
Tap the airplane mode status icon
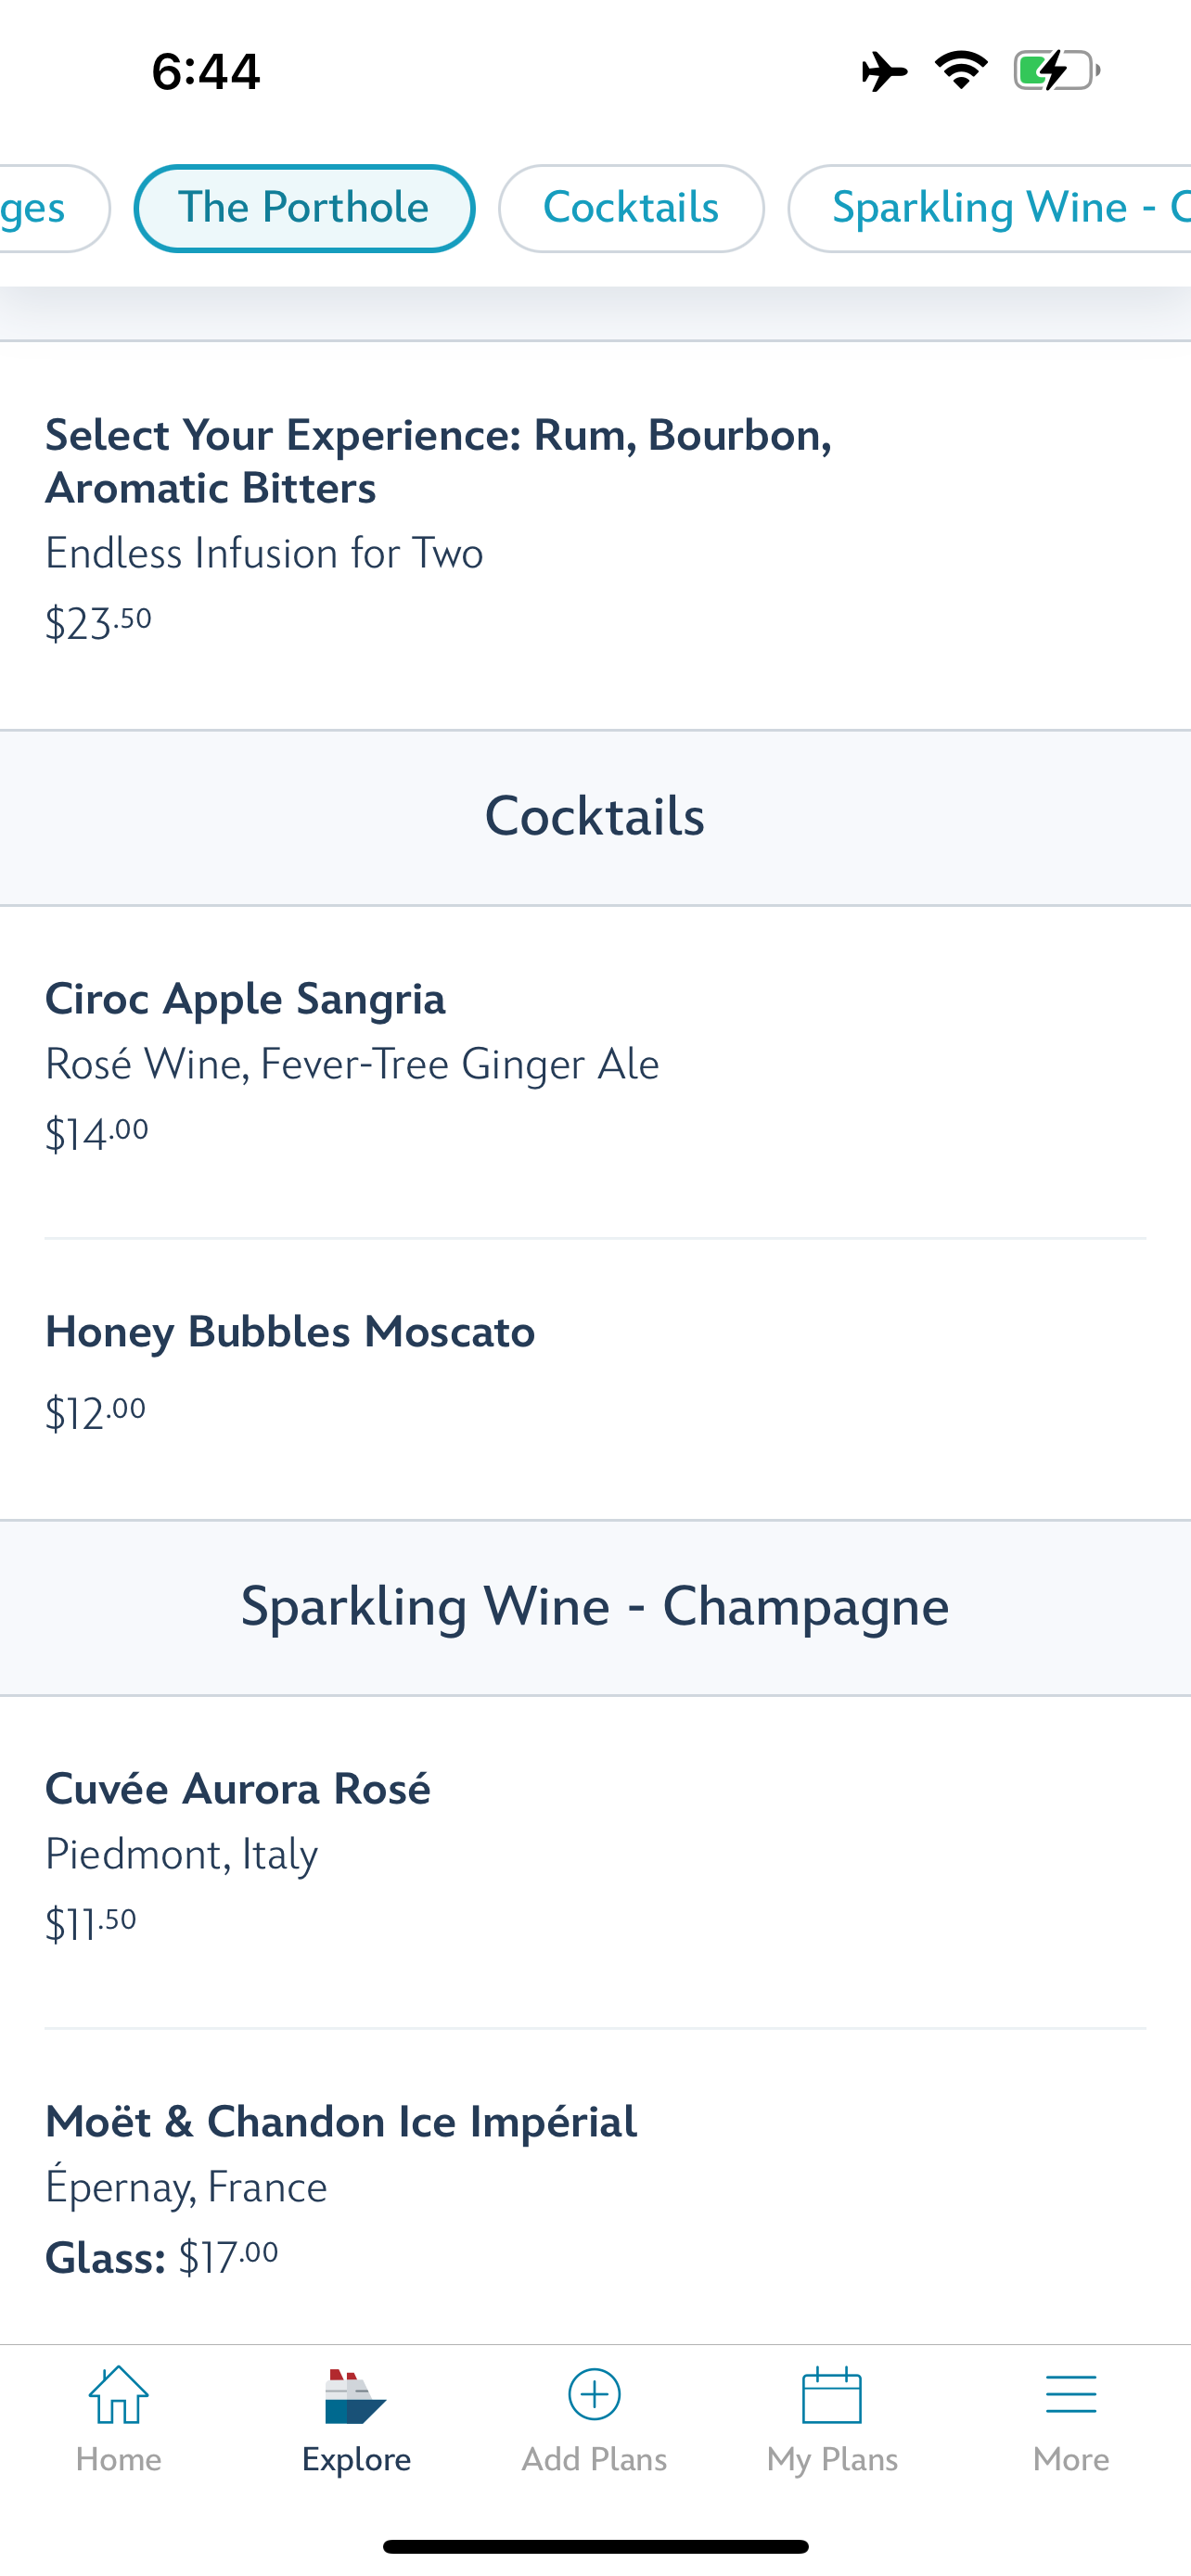click(x=884, y=72)
